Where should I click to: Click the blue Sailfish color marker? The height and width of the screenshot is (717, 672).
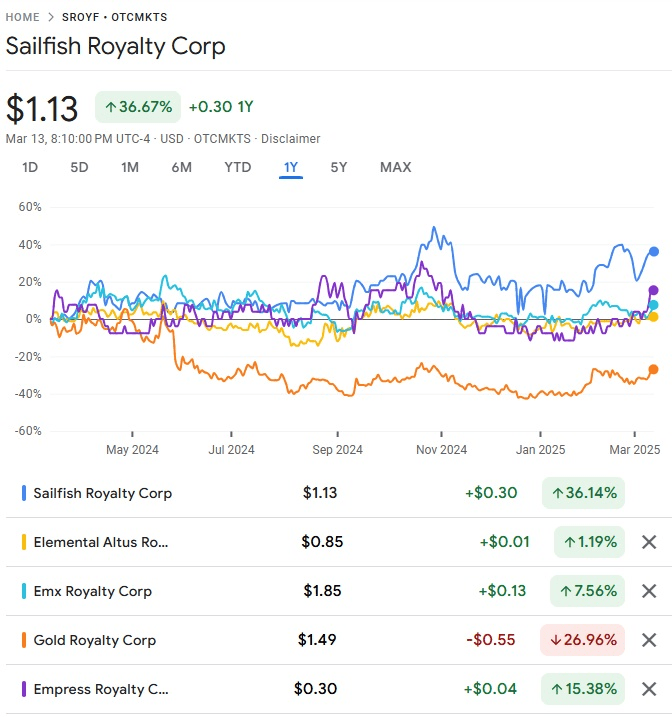[24, 493]
